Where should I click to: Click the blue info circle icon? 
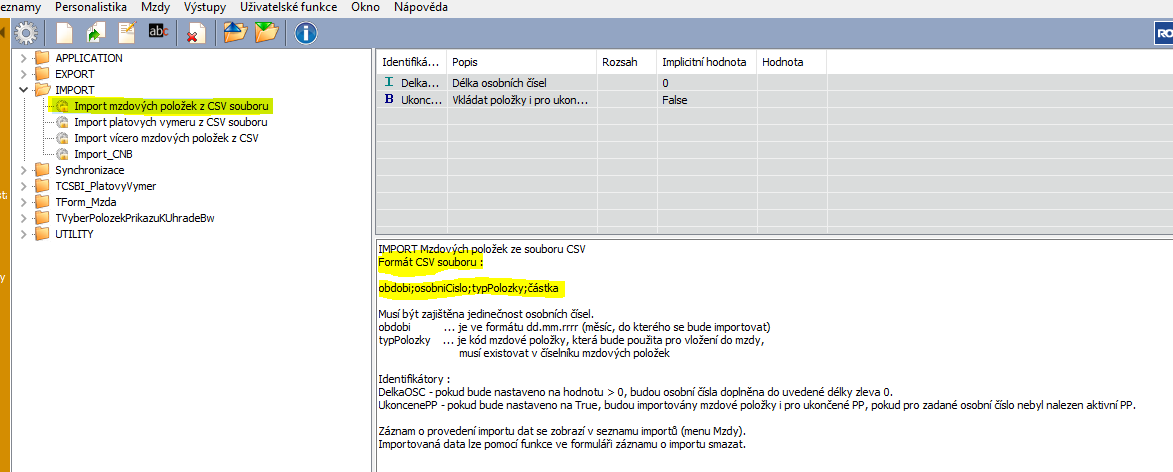tap(305, 33)
